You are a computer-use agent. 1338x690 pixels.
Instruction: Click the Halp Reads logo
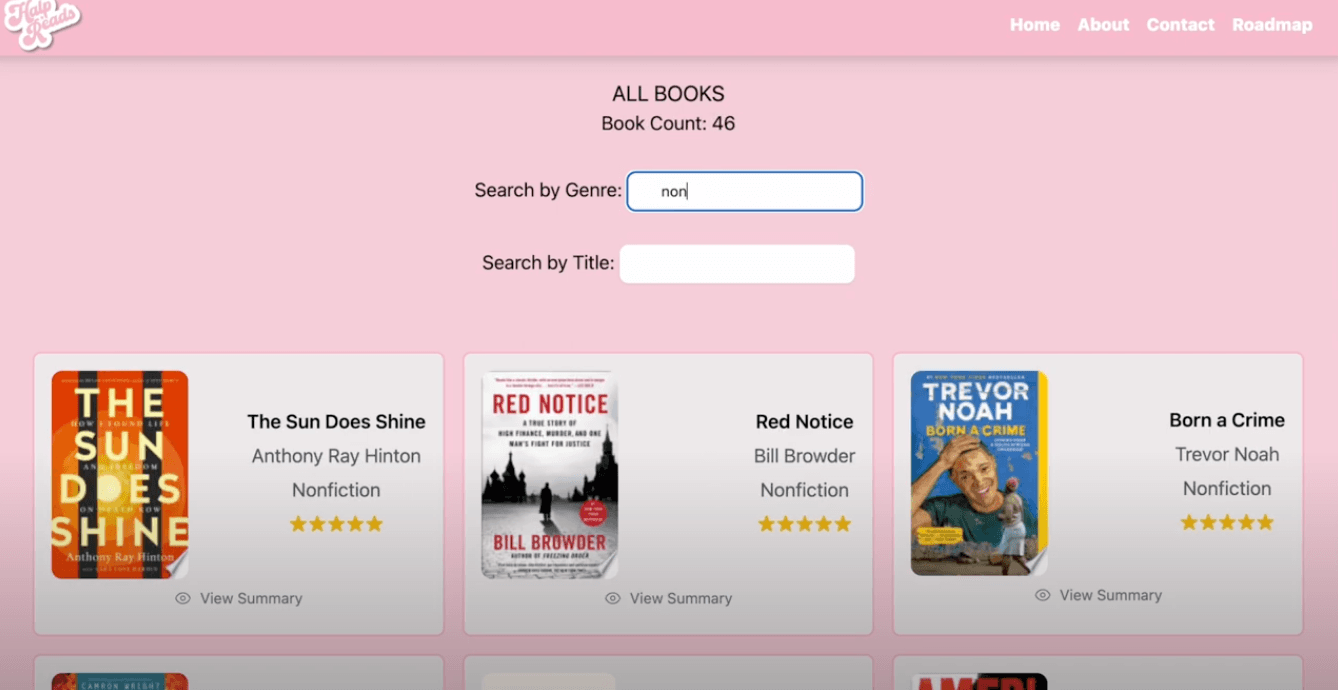click(42, 24)
